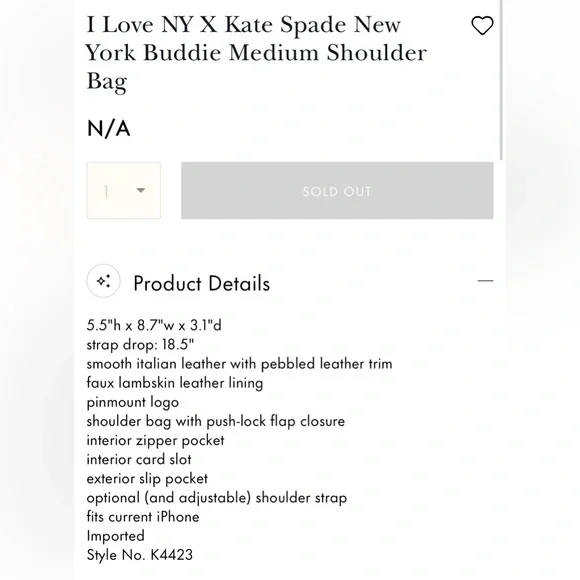Screen dimensions: 580x580
Task: Click the sparkle icon beside Product Details
Action: 103,281
